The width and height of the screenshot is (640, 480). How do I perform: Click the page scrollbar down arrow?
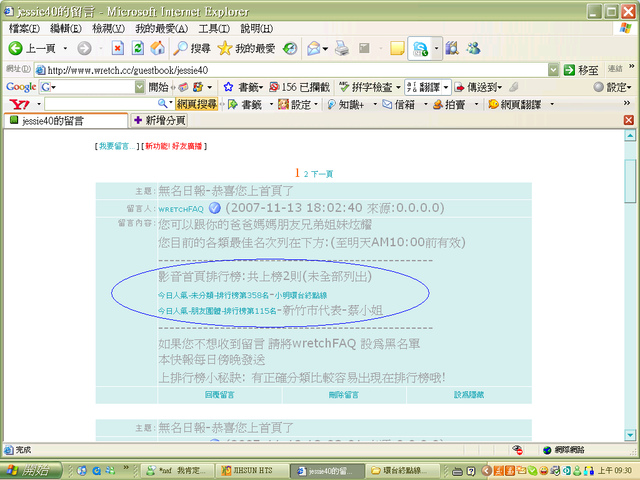(630, 435)
